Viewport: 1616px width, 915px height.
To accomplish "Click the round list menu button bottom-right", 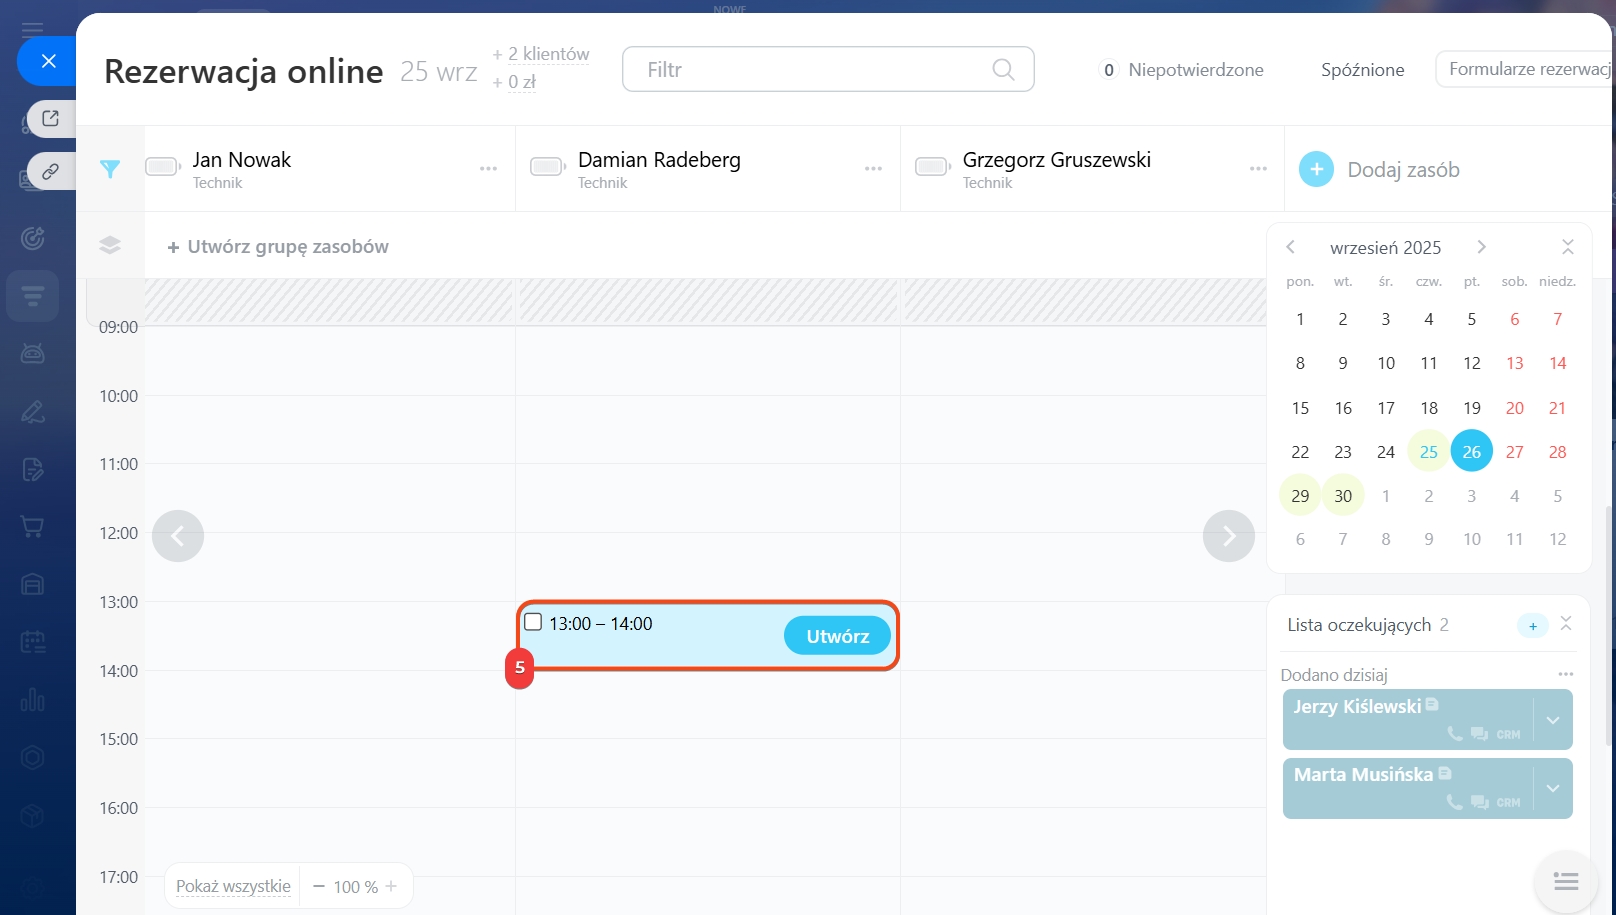I will coord(1565,881).
